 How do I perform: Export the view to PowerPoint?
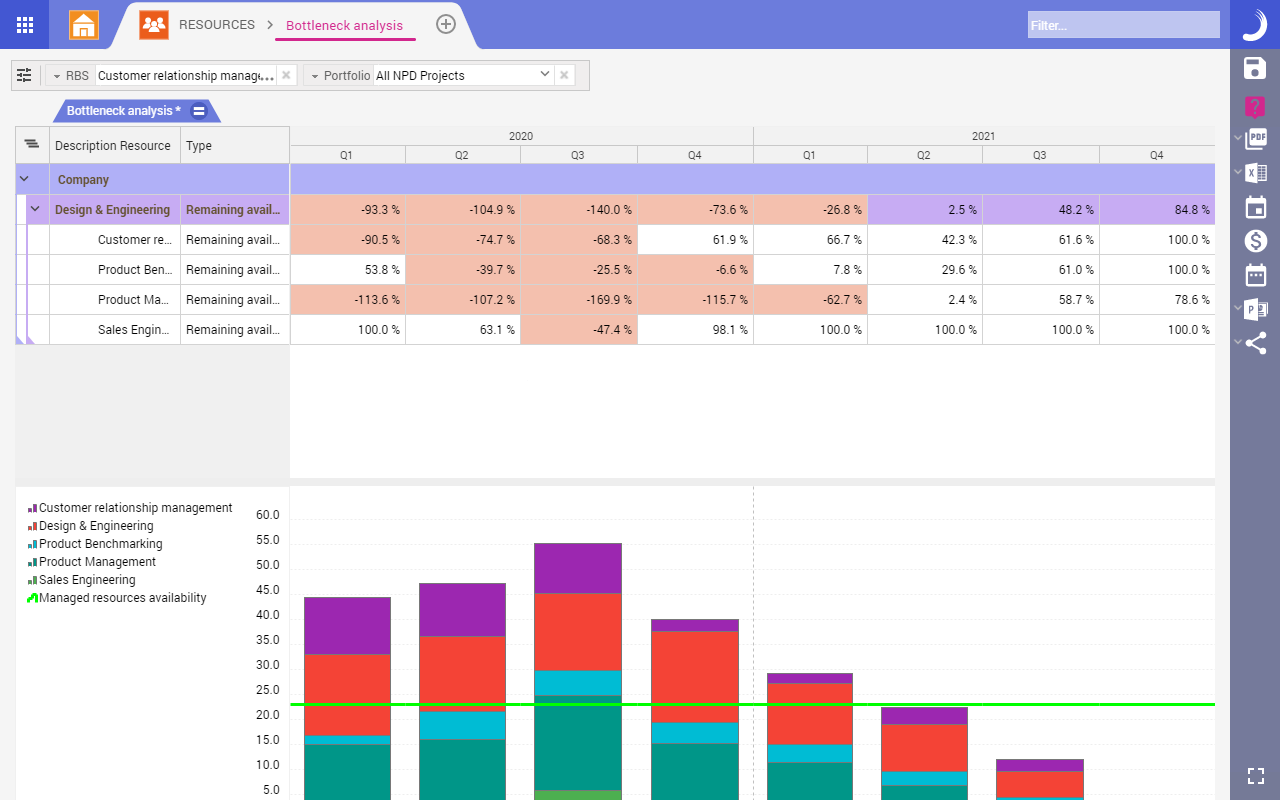(1258, 309)
